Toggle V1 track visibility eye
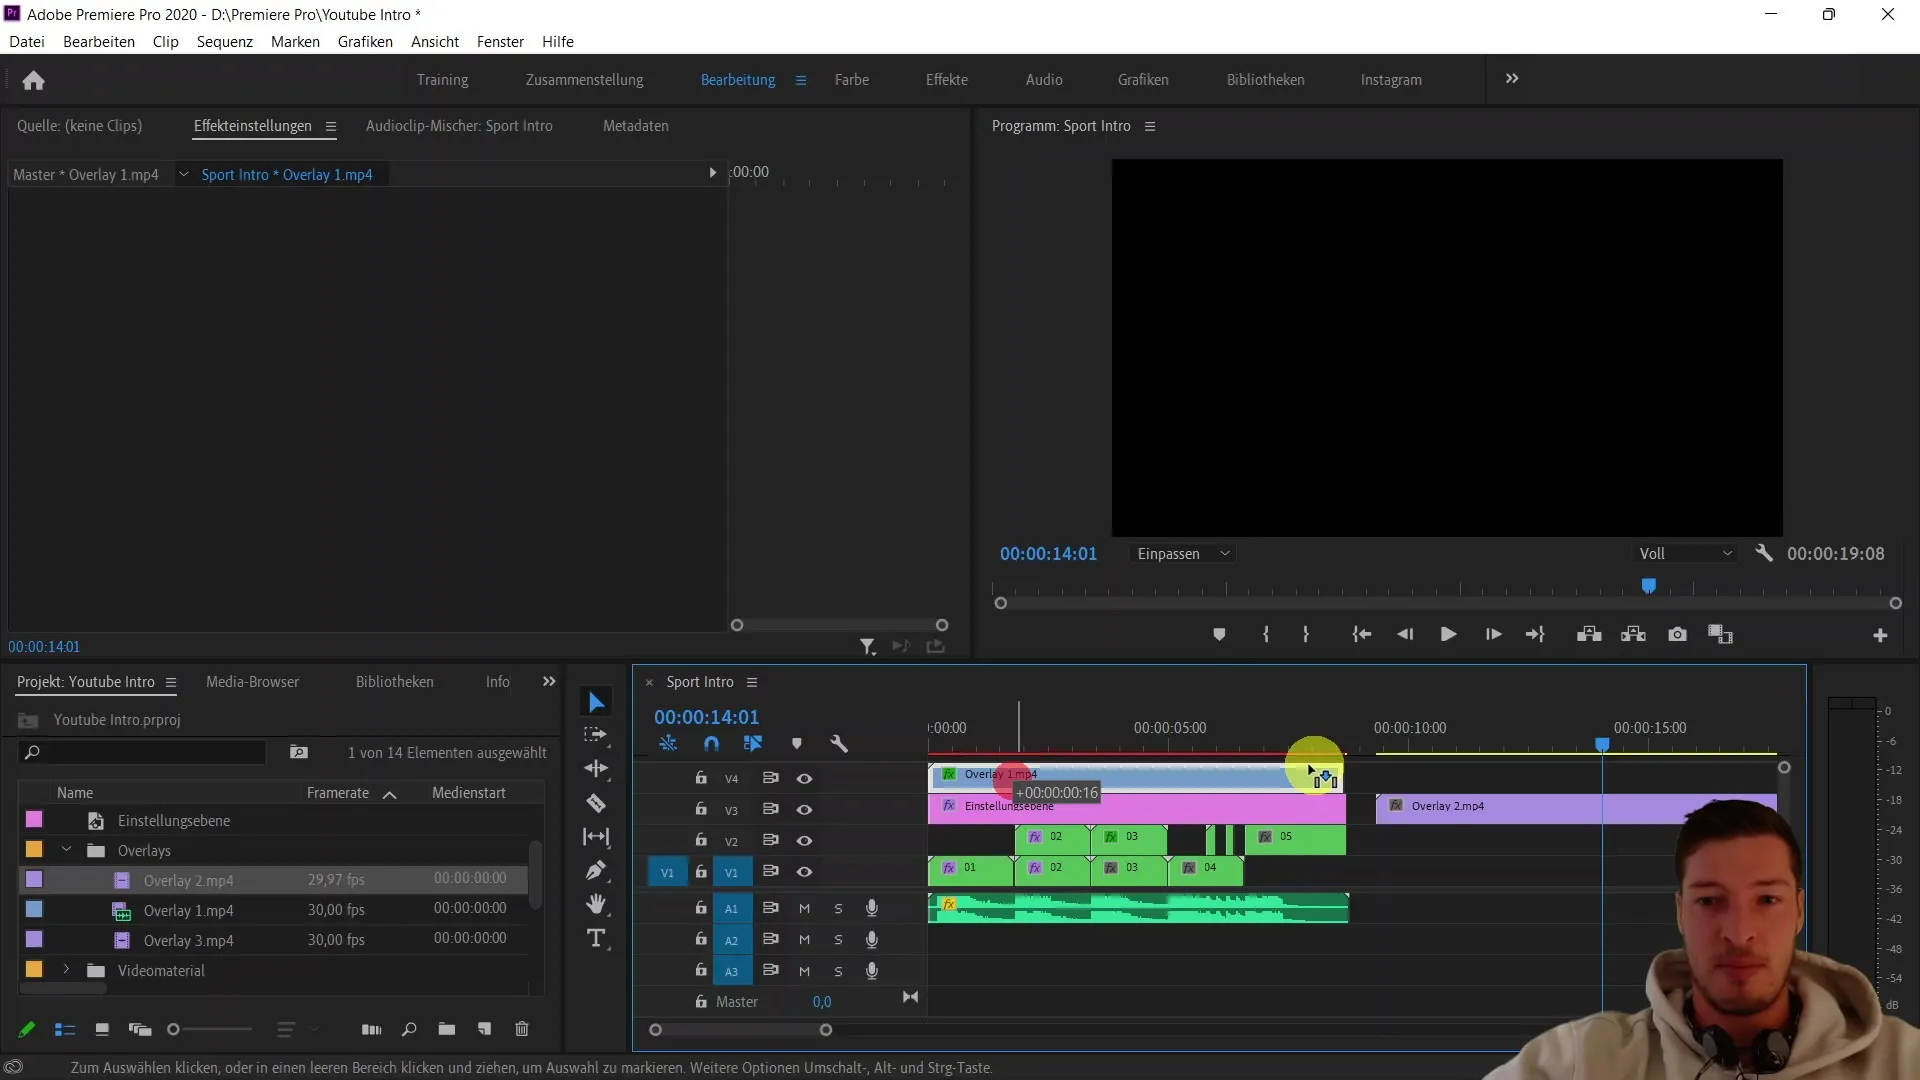The width and height of the screenshot is (1920, 1080). [x=804, y=872]
